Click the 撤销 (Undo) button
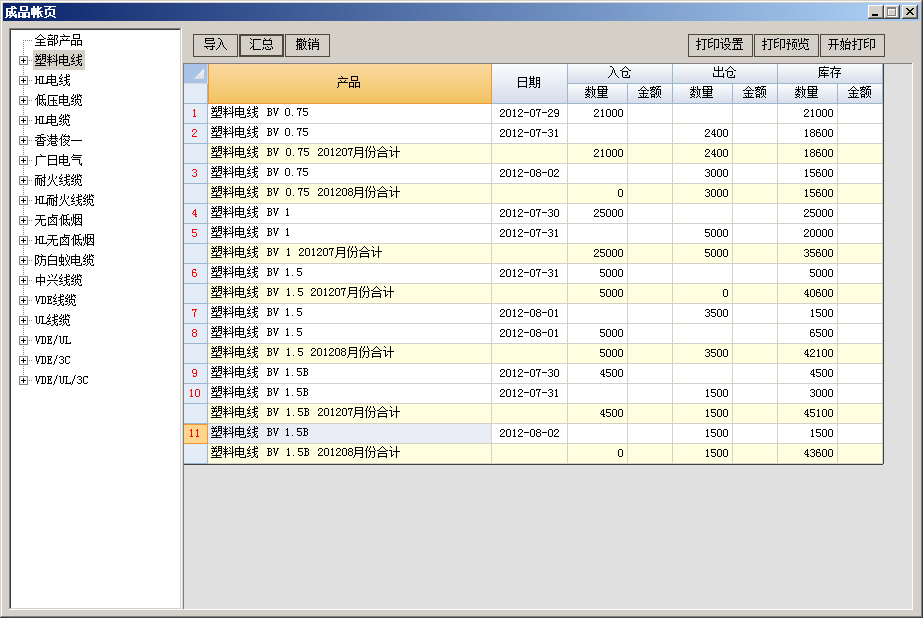 coord(307,45)
